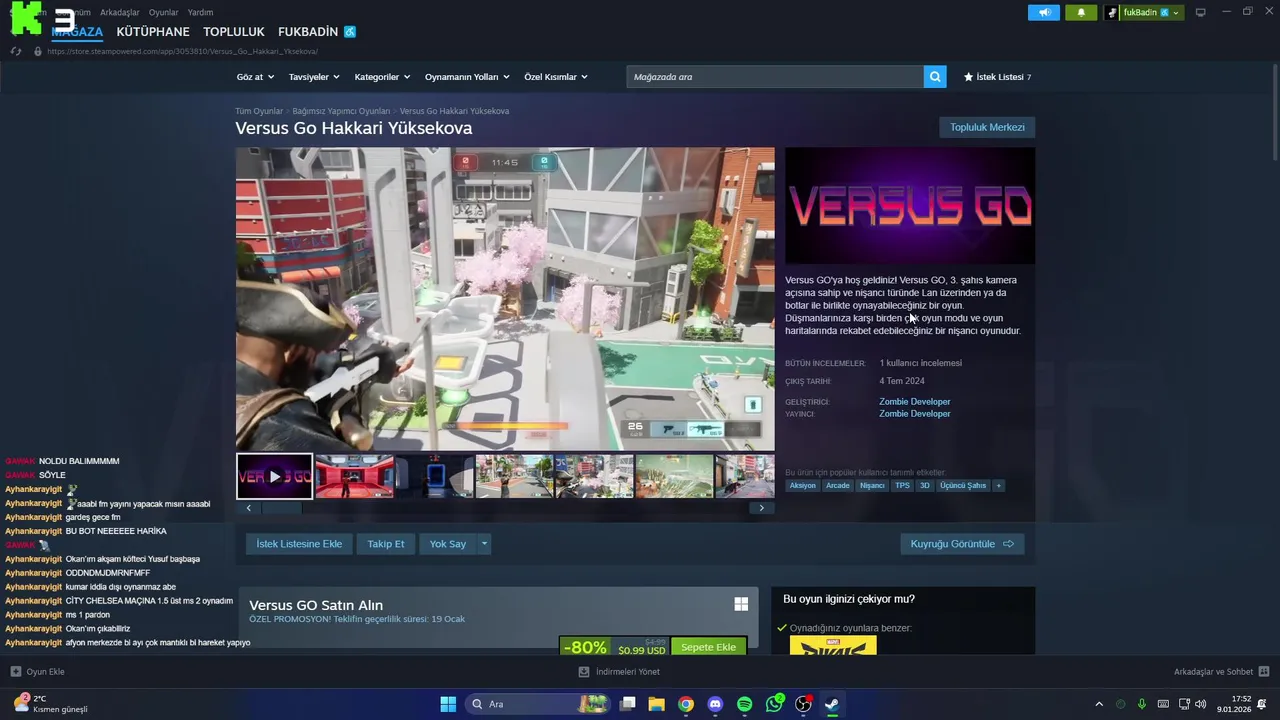Screen dimensions: 1280x720
Task: Open the Yardım menu
Action: click(x=200, y=13)
